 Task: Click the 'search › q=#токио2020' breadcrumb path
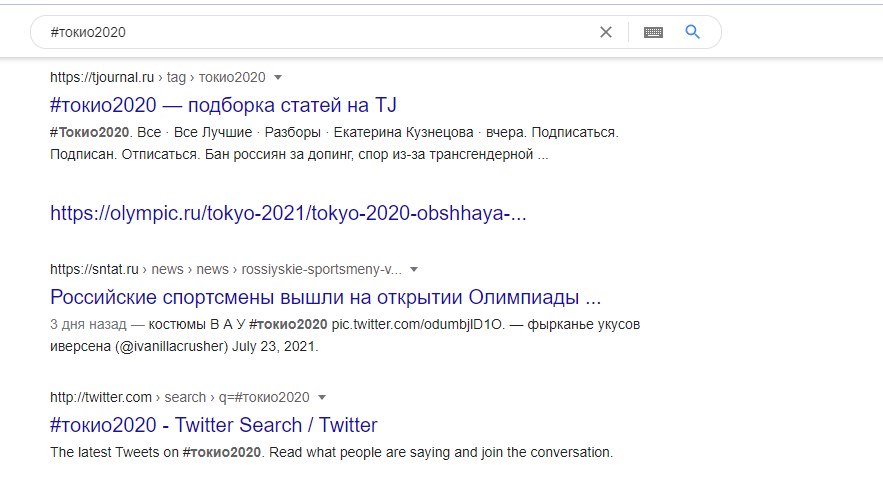click(x=237, y=397)
